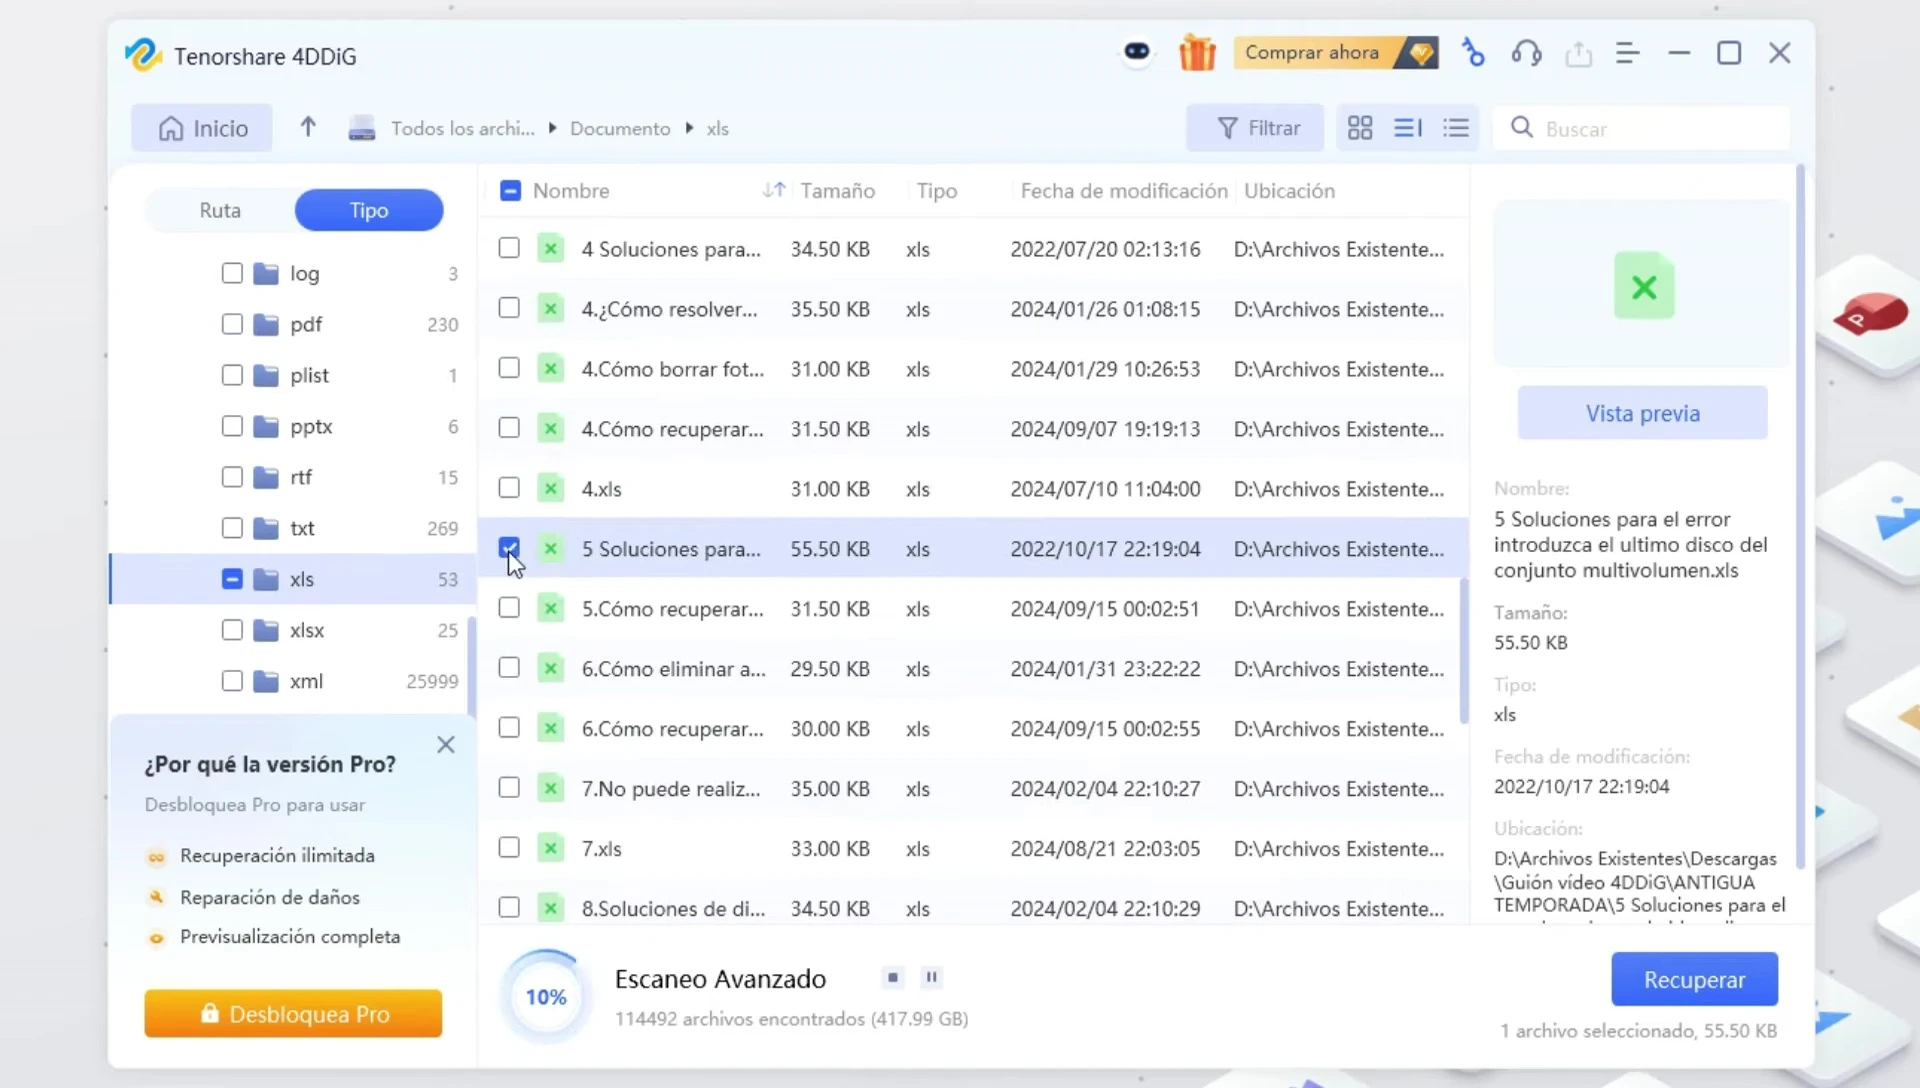The image size is (1920, 1088).
Task: Open the customer support headset icon
Action: click(x=1526, y=53)
